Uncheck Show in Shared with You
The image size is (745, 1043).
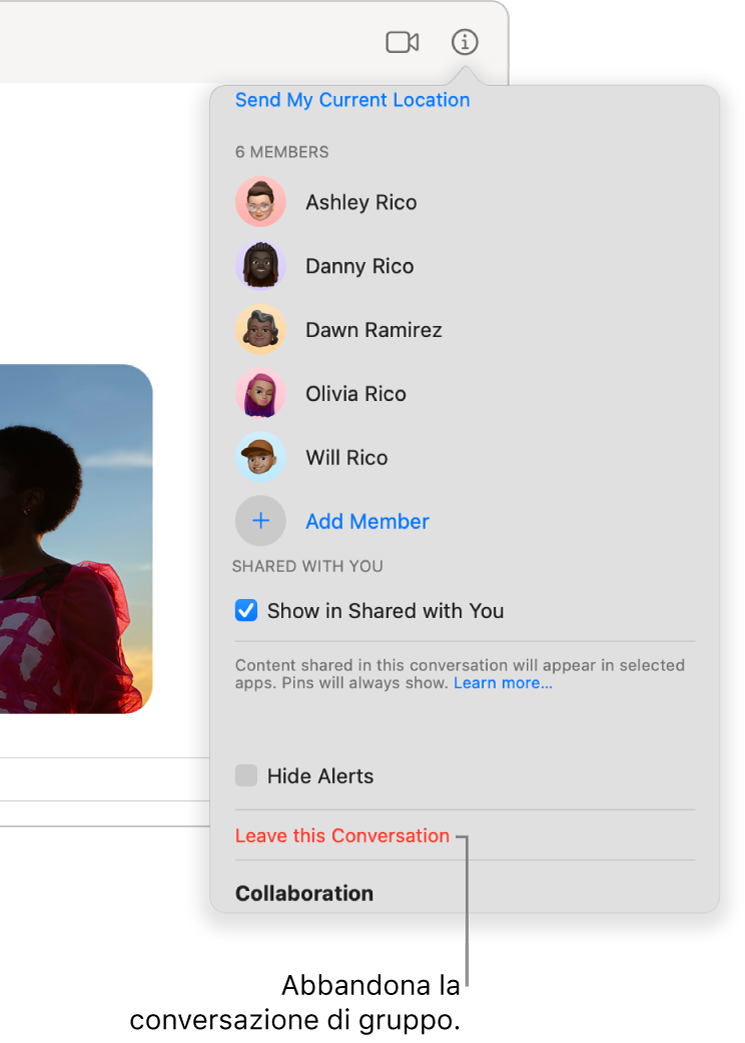point(246,611)
